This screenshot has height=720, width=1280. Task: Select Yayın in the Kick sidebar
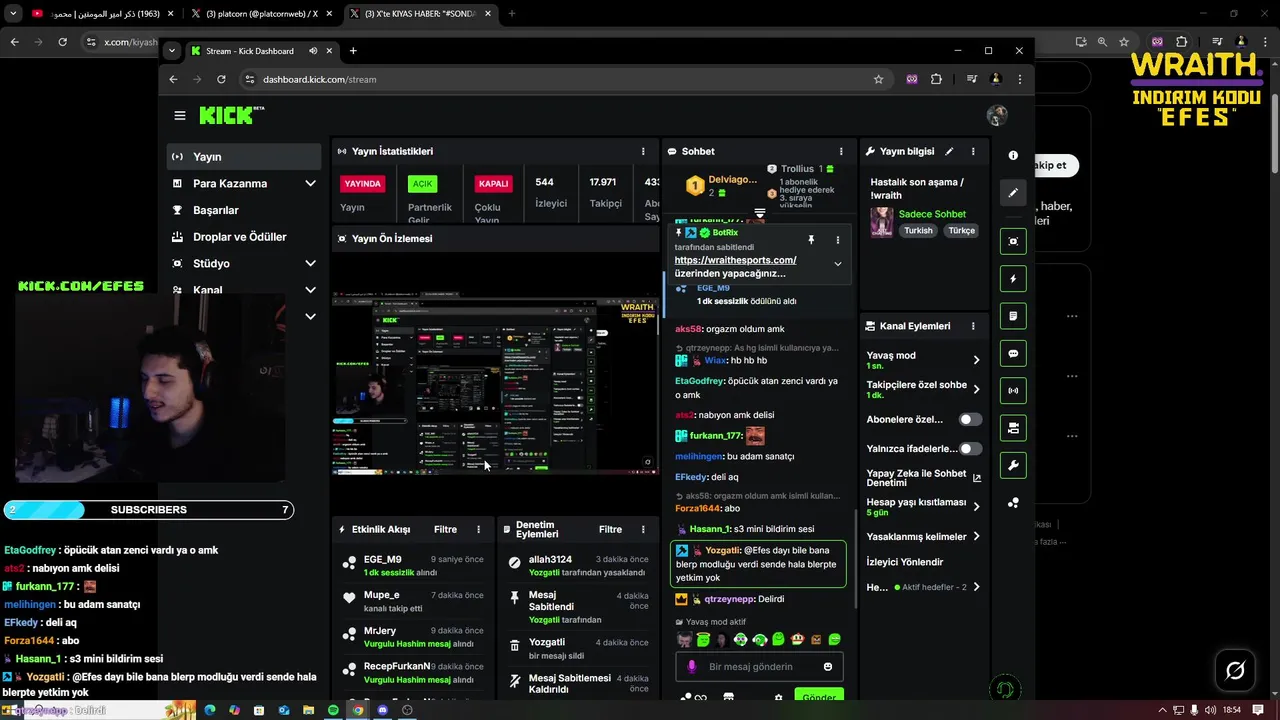coord(244,156)
